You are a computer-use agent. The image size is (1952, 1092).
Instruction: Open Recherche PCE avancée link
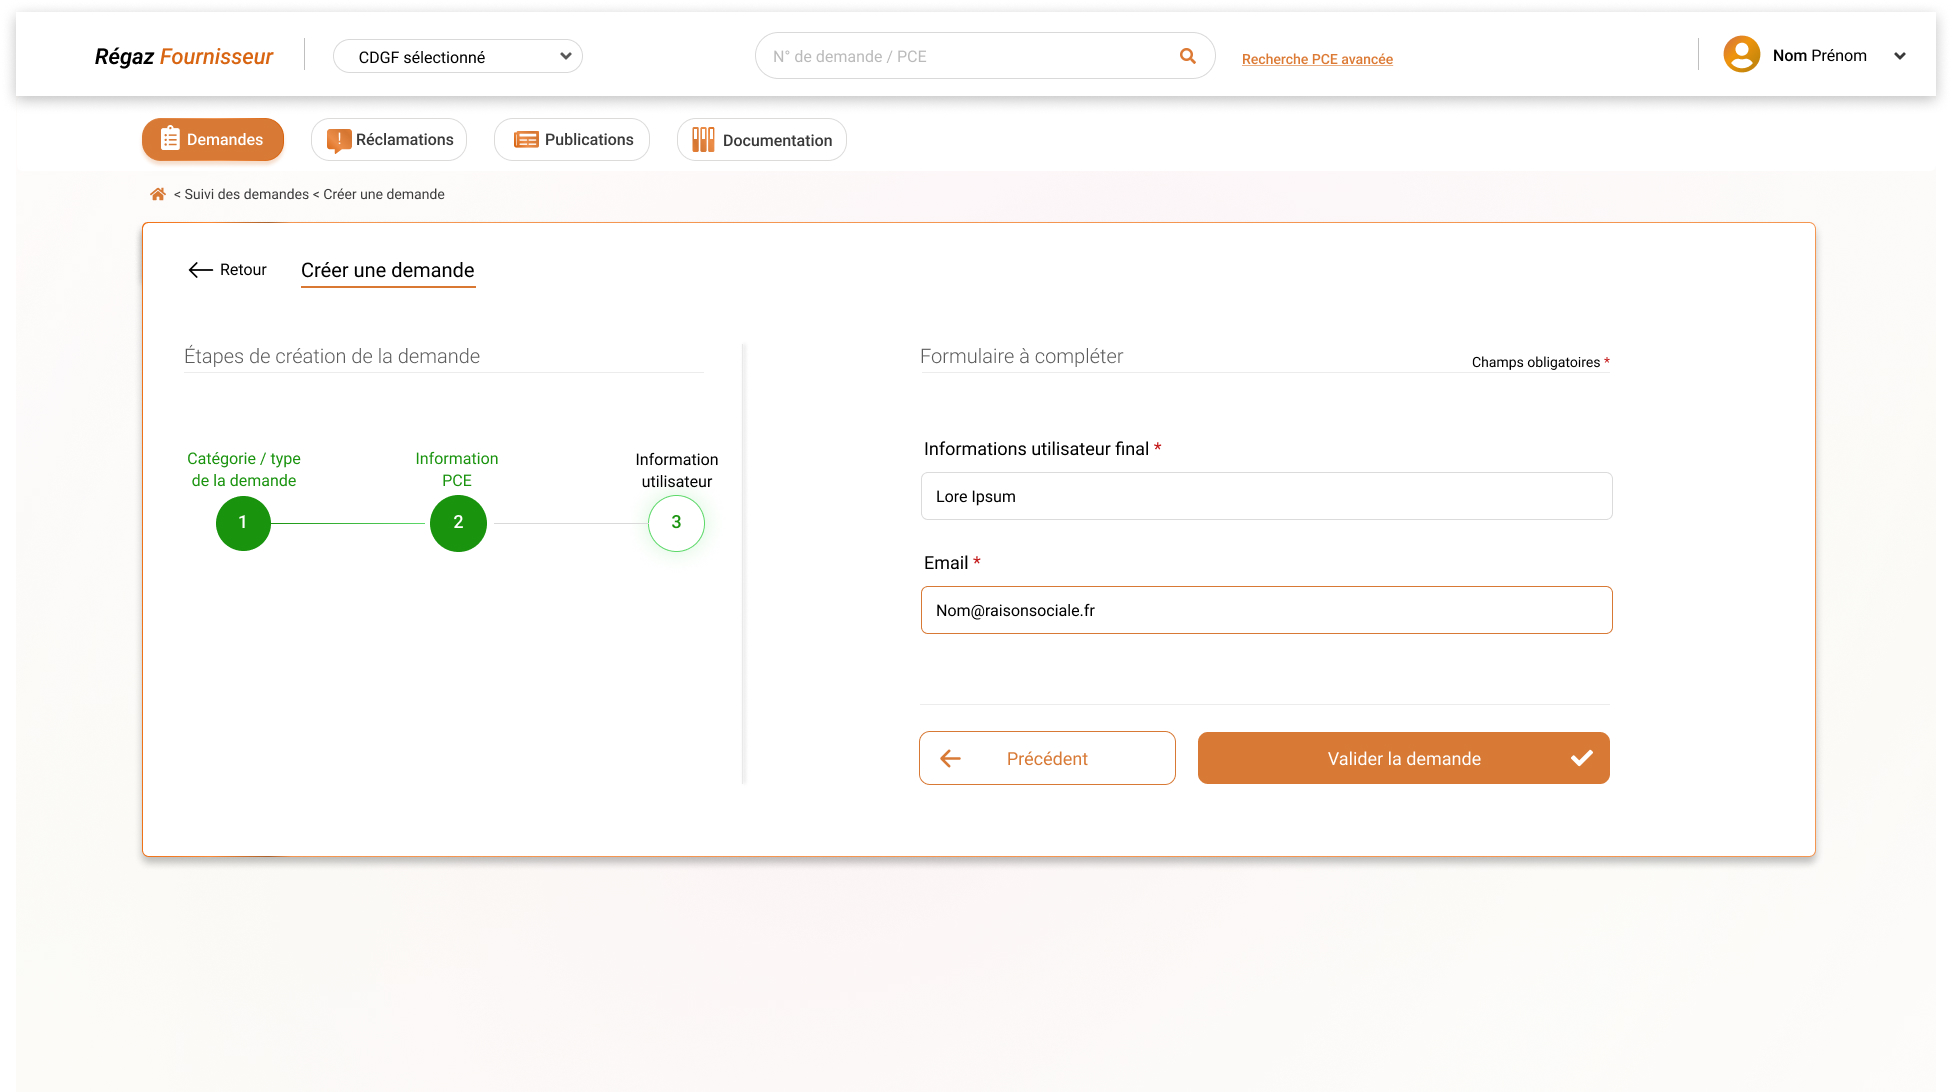coord(1317,59)
